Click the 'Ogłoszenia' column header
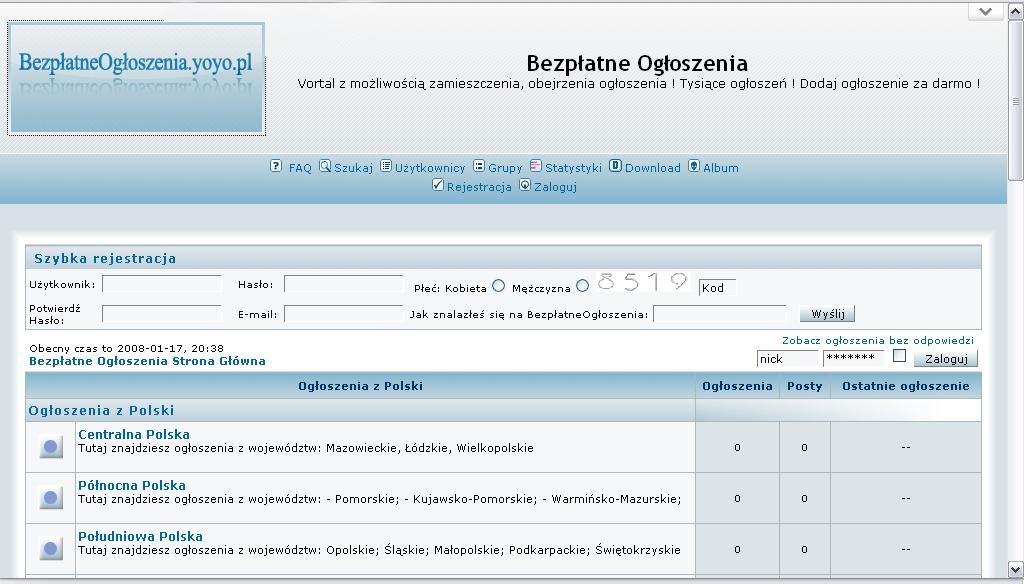 [737, 386]
